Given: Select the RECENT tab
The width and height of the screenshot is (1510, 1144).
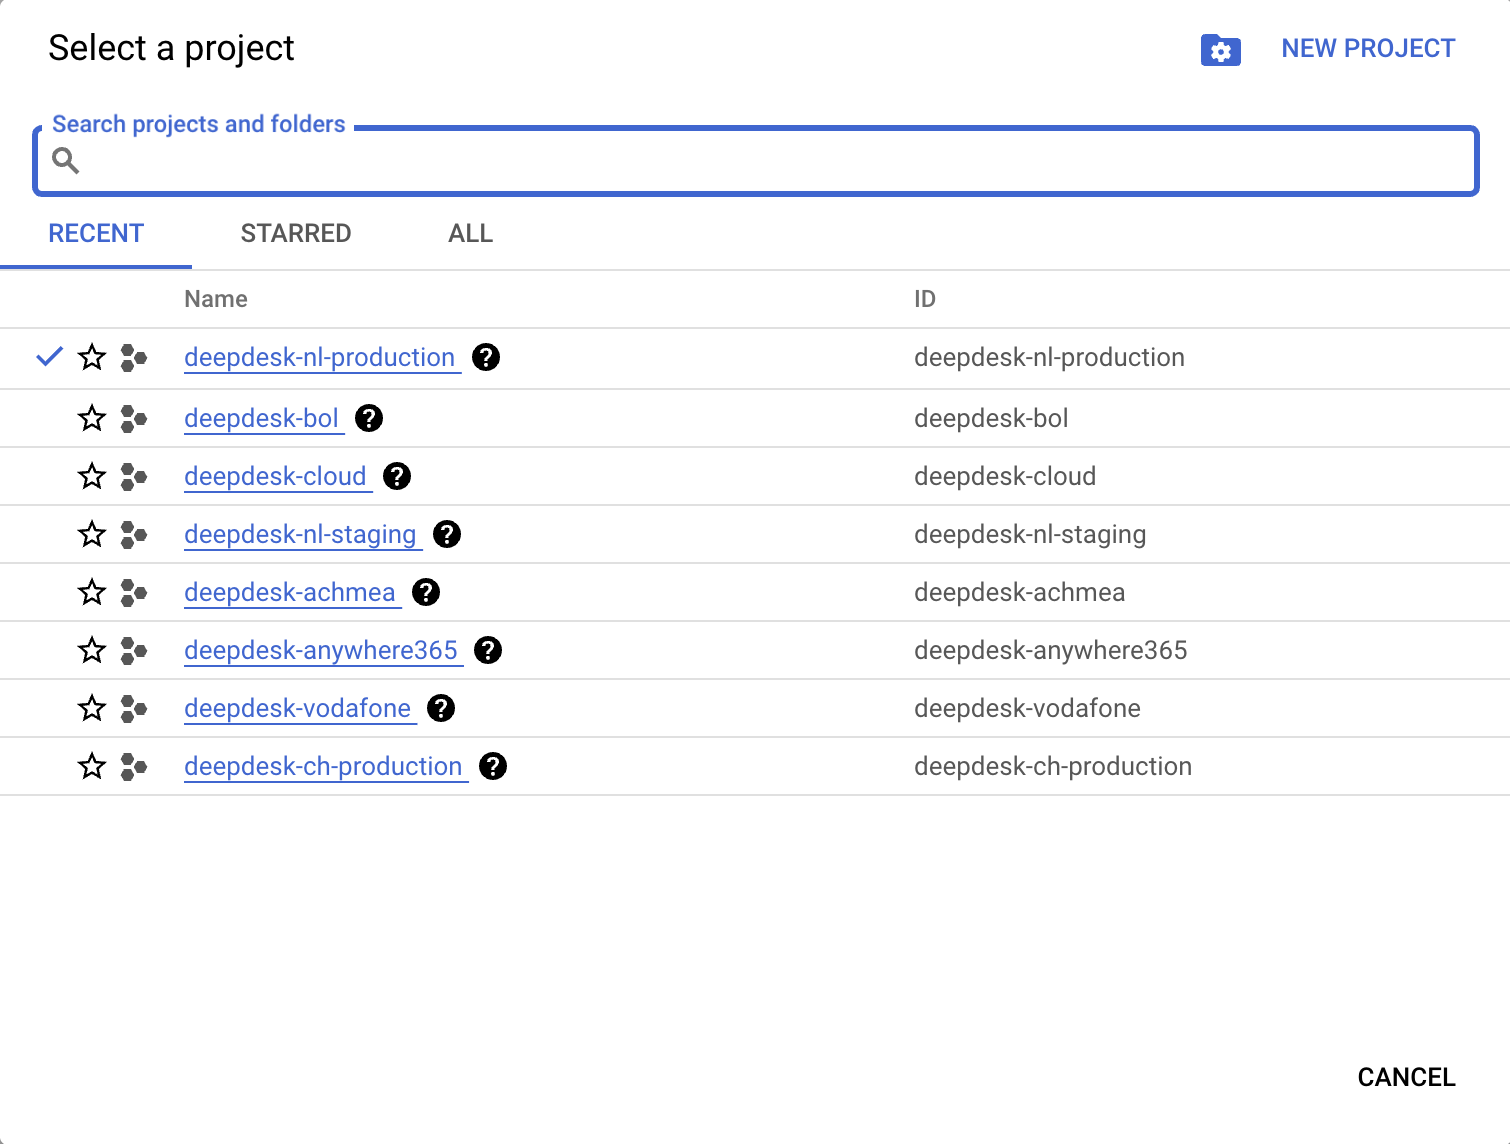Looking at the screenshot, I should [x=96, y=233].
